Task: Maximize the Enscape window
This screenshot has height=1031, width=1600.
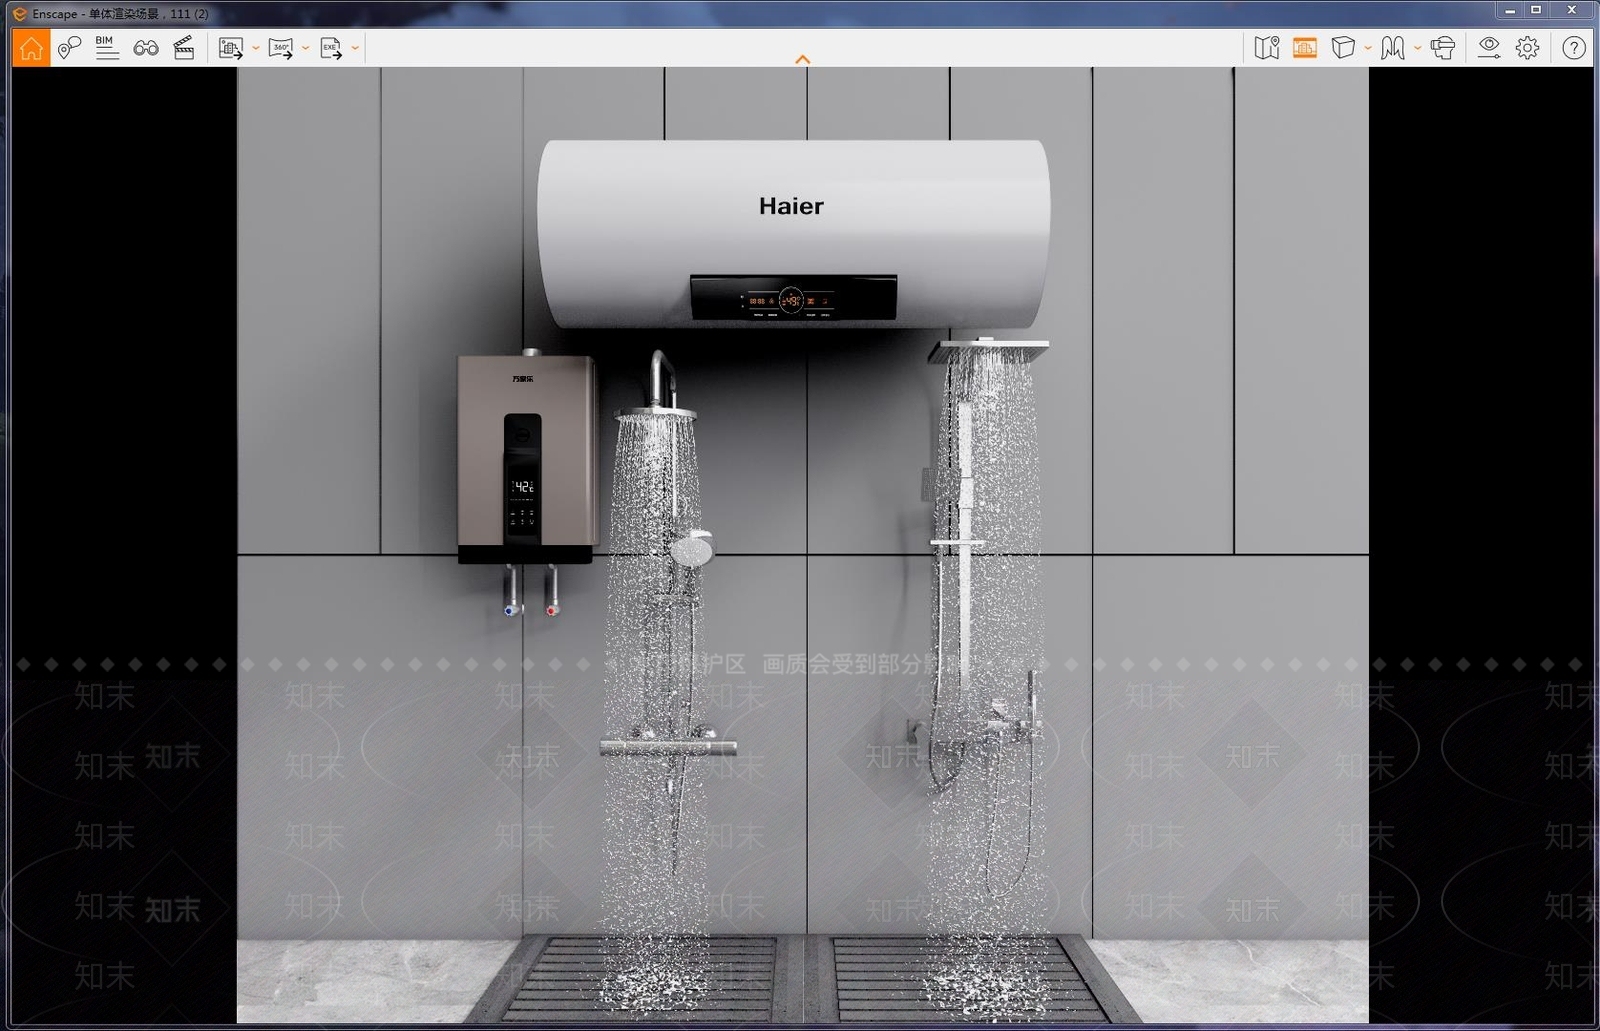Action: tap(1536, 10)
